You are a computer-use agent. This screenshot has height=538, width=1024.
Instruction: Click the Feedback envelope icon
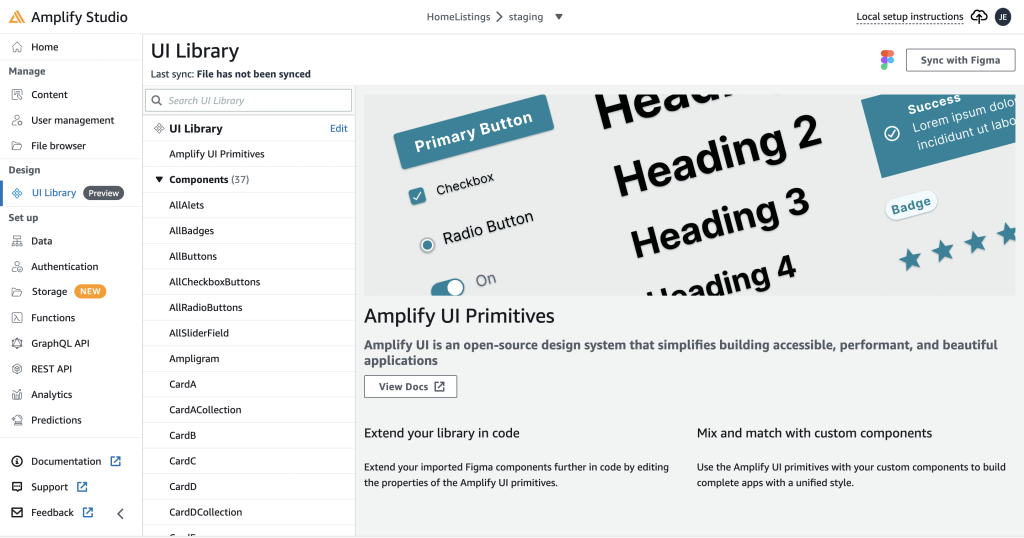click(17, 513)
